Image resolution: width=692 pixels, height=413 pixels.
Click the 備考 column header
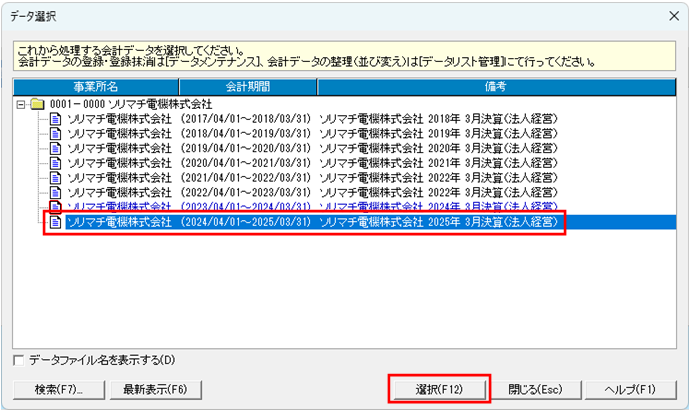click(x=496, y=86)
